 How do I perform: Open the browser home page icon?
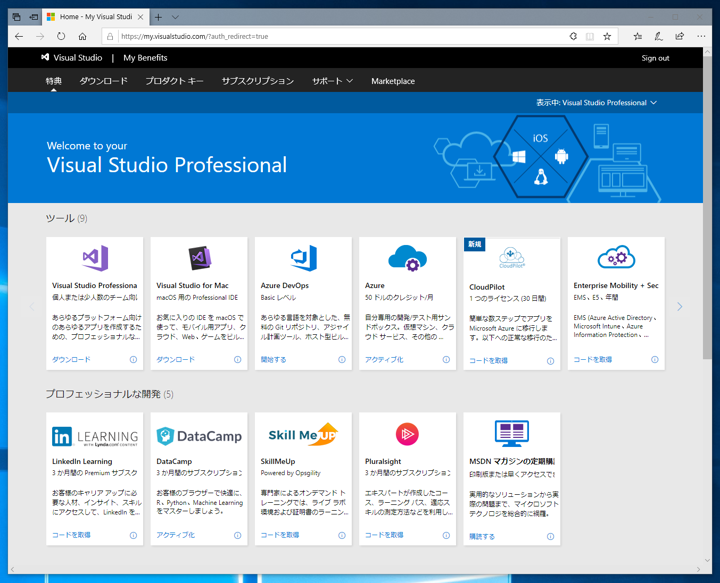(x=82, y=36)
